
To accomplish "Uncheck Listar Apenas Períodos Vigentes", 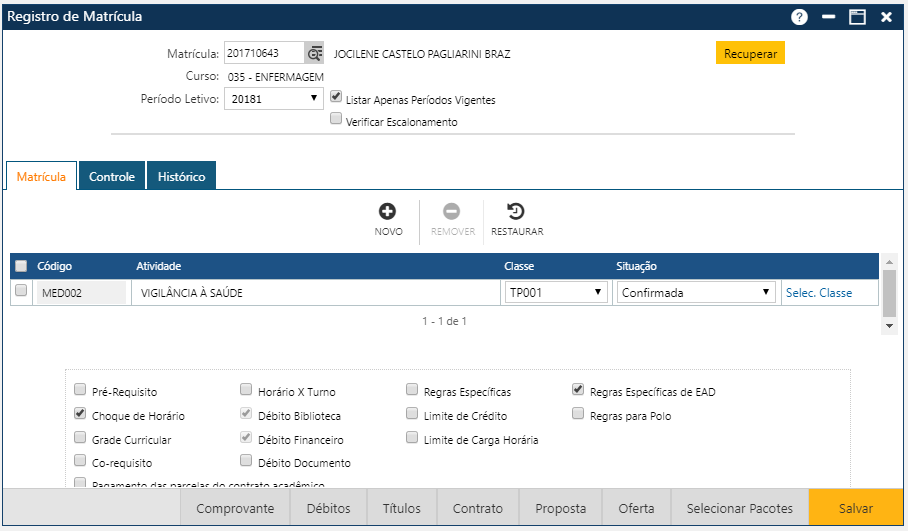I will pos(336,98).
